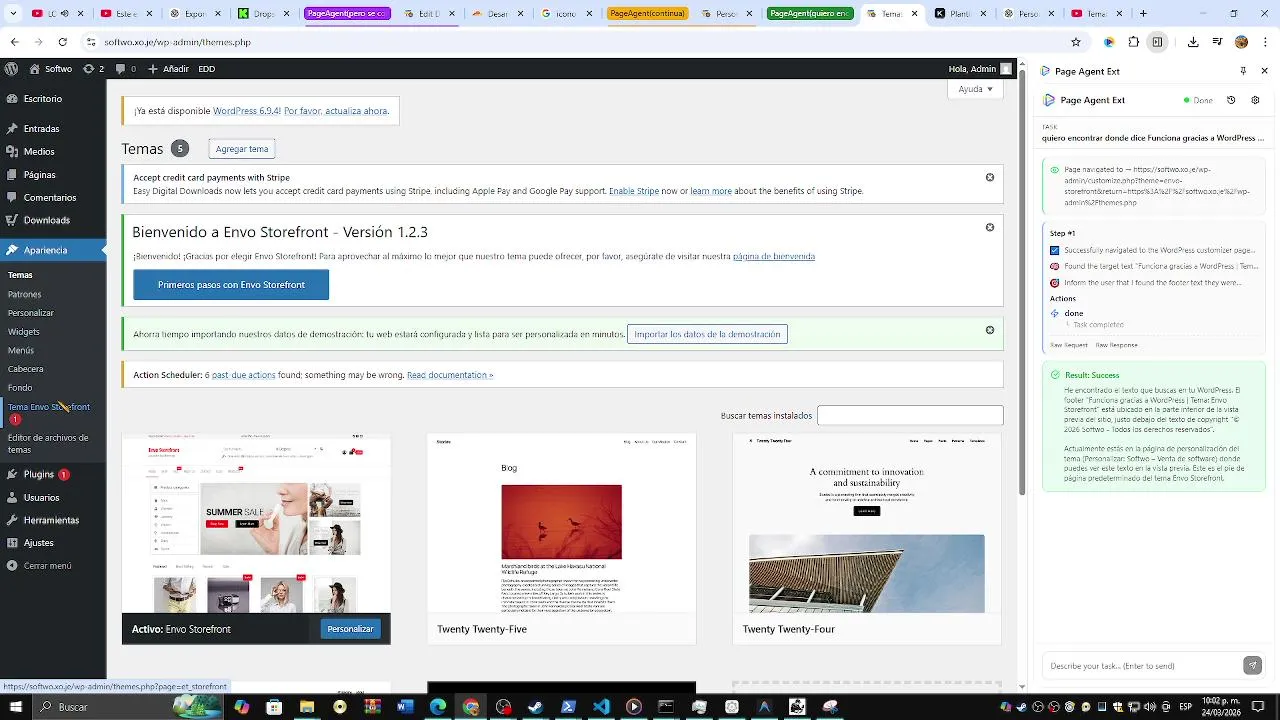Open Downloads in the sidebar
This screenshot has width=1280, height=720.
tap(46, 220)
